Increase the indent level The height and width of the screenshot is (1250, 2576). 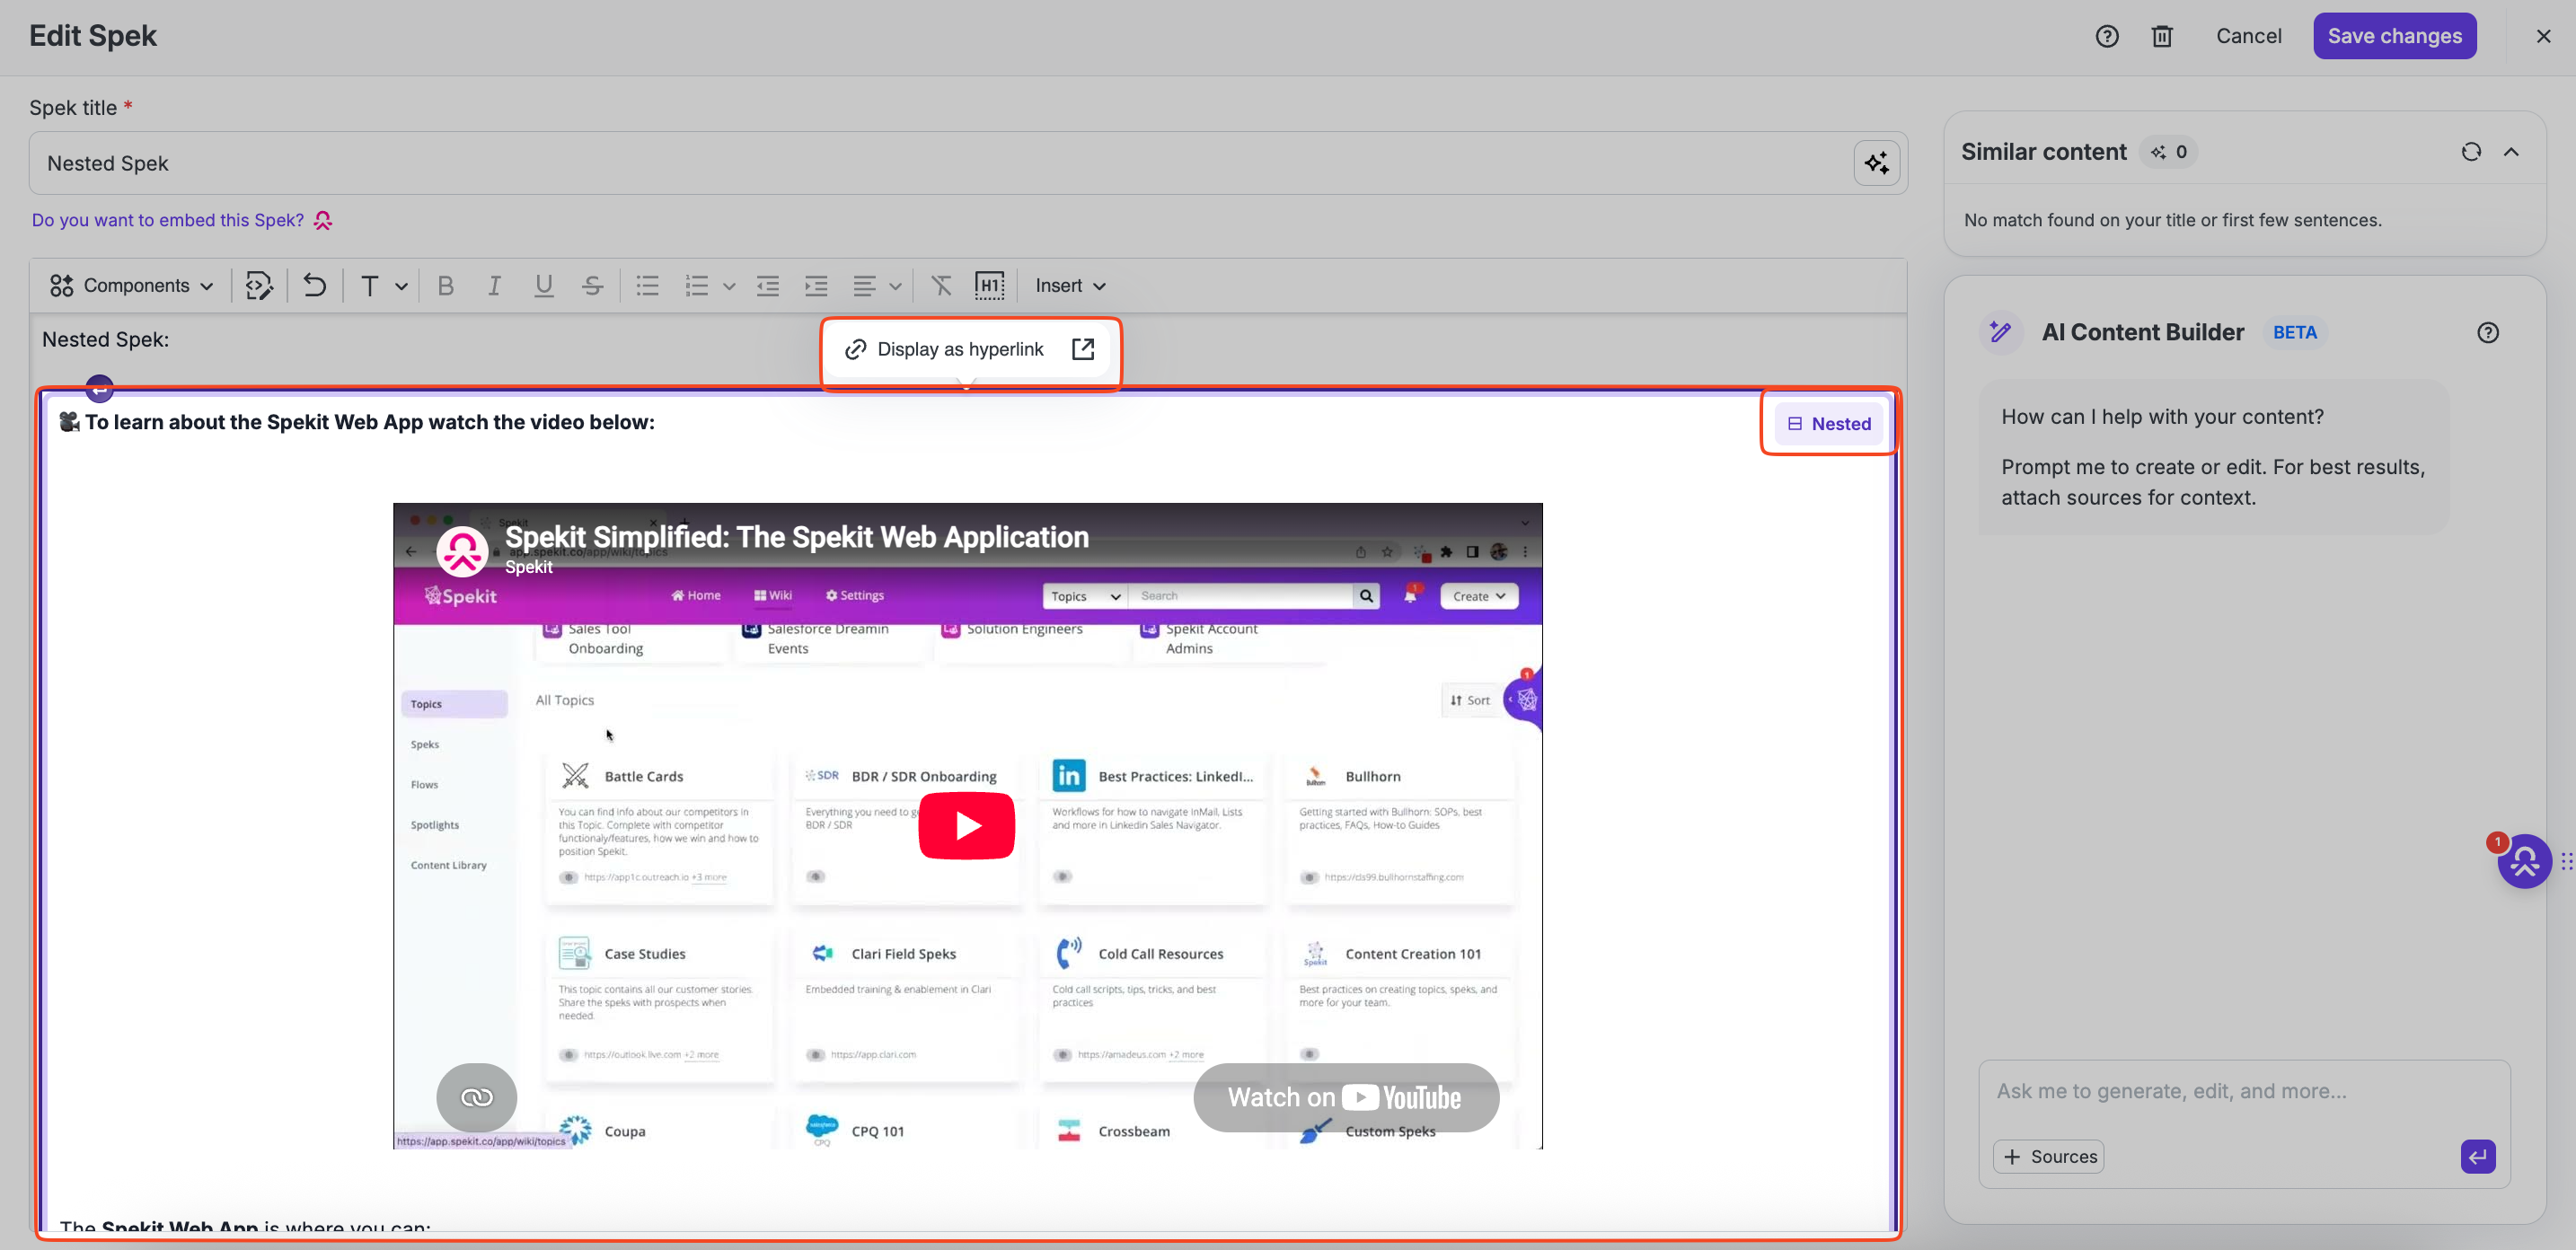point(817,286)
